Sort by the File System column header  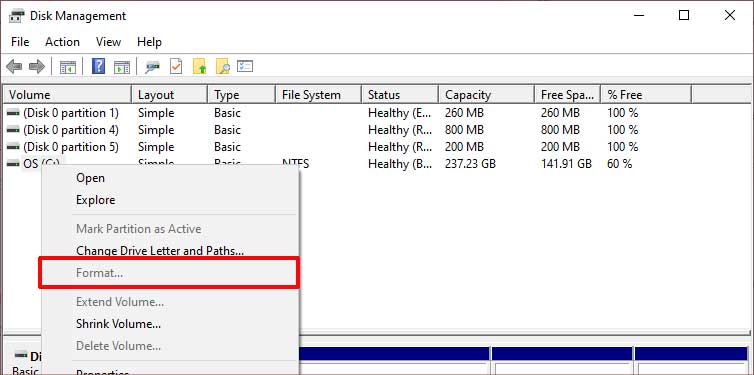click(319, 95)
